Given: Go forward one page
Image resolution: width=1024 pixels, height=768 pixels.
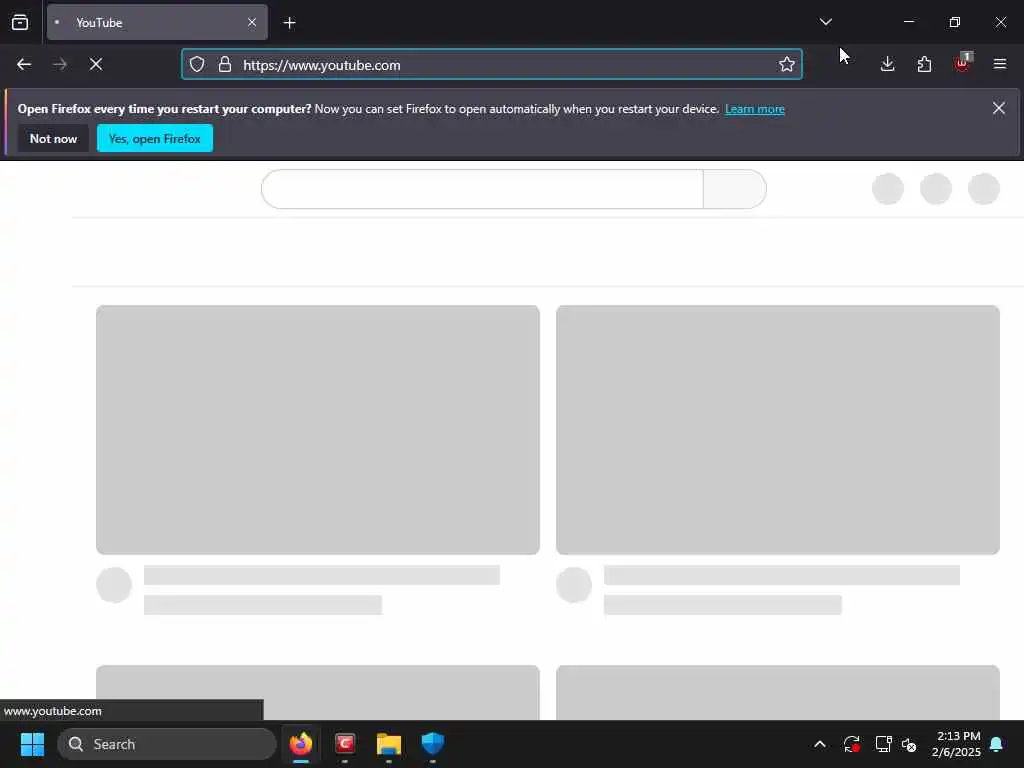Looking at the screenshot, I should tap(60, 64).
